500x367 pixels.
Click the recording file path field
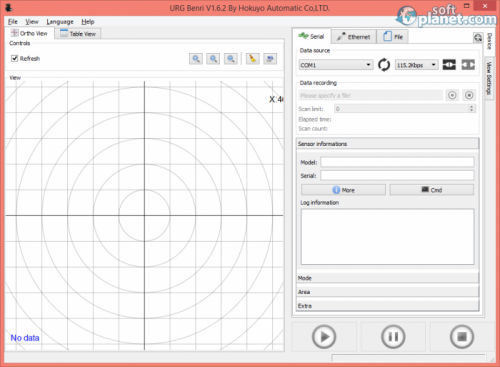[371, 95]
